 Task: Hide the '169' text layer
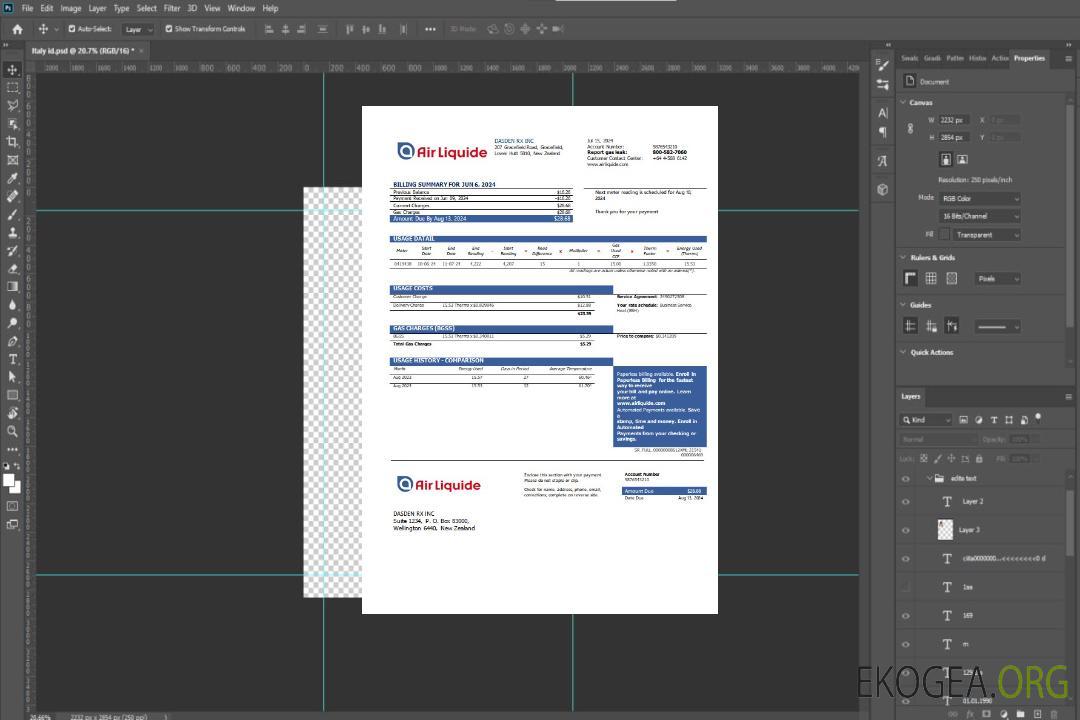click(906, 616)
